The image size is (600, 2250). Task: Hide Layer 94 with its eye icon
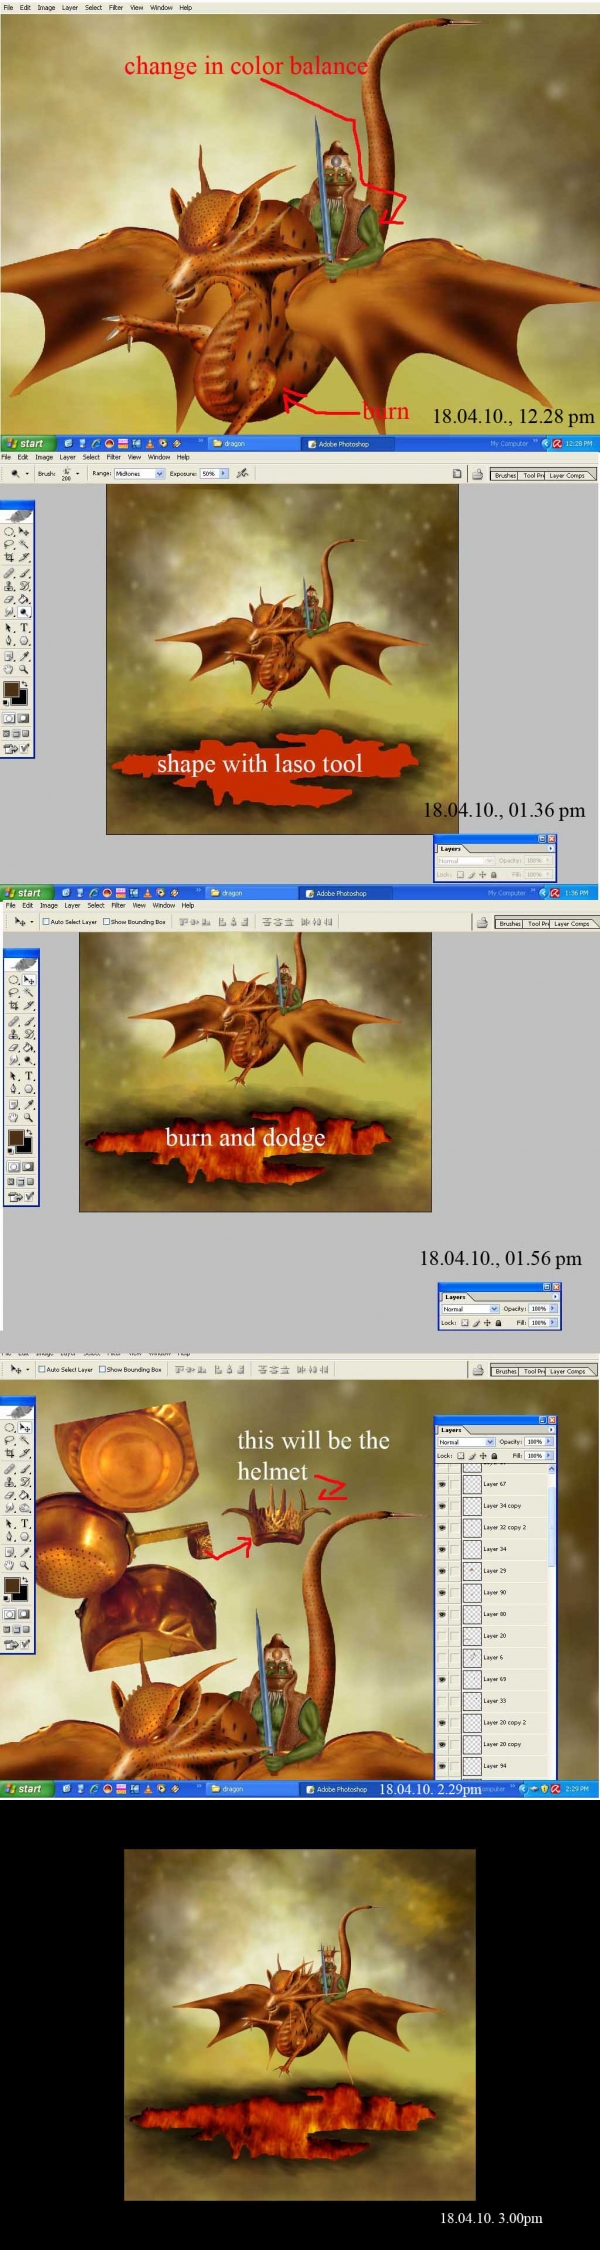pyautogui.click(x=442, y=1766)
